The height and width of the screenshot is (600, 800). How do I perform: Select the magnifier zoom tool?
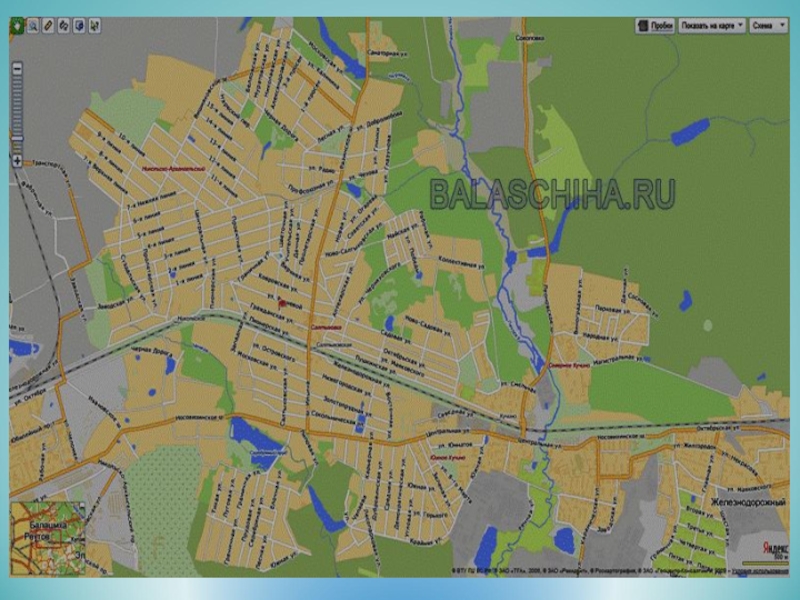point(33,26)
